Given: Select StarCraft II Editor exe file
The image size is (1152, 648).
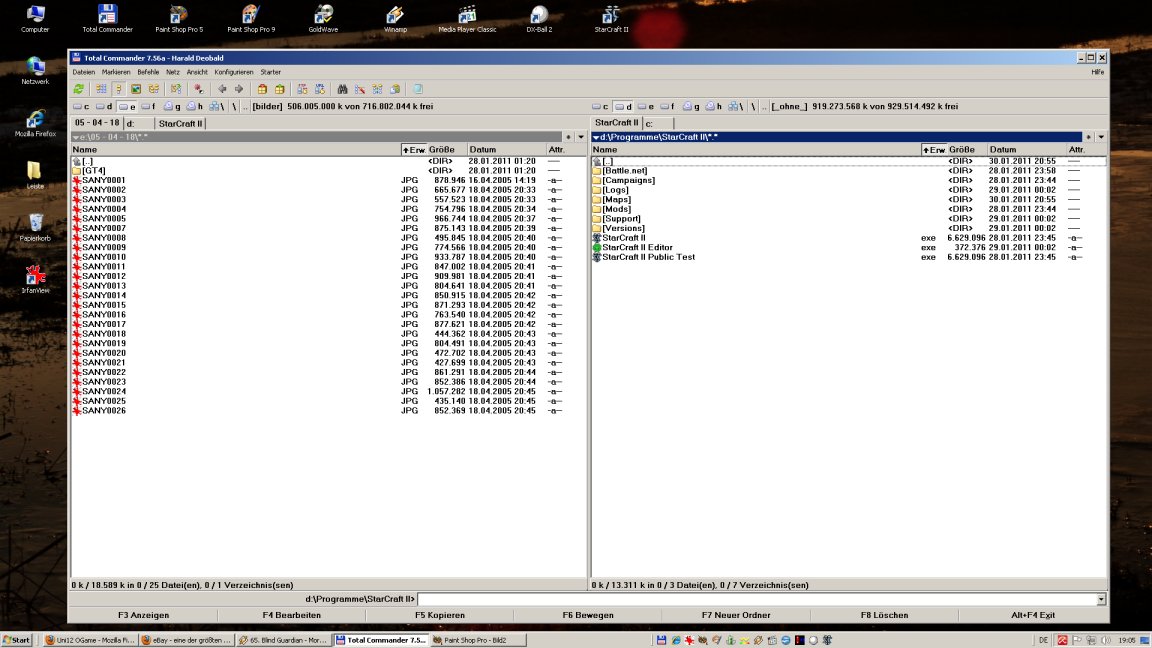Looking at the screenshot, I should point(637,248).
